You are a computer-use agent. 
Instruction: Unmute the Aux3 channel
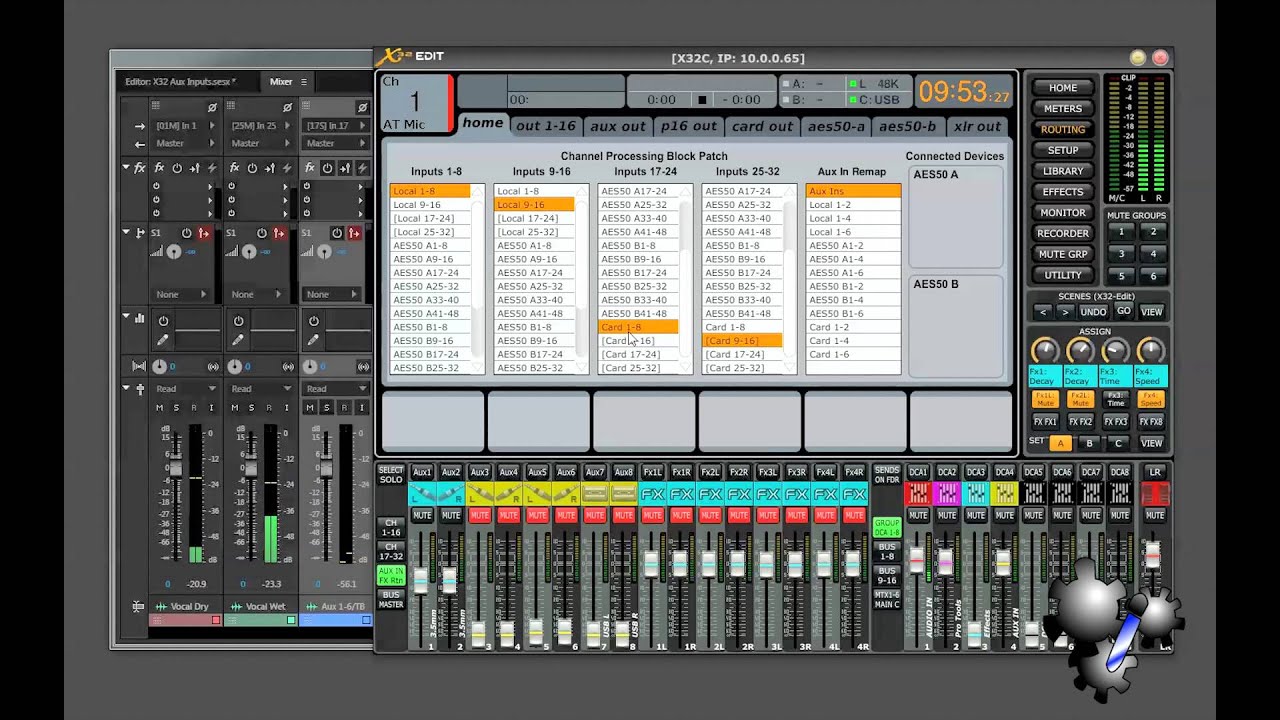[x=480, y=515]
